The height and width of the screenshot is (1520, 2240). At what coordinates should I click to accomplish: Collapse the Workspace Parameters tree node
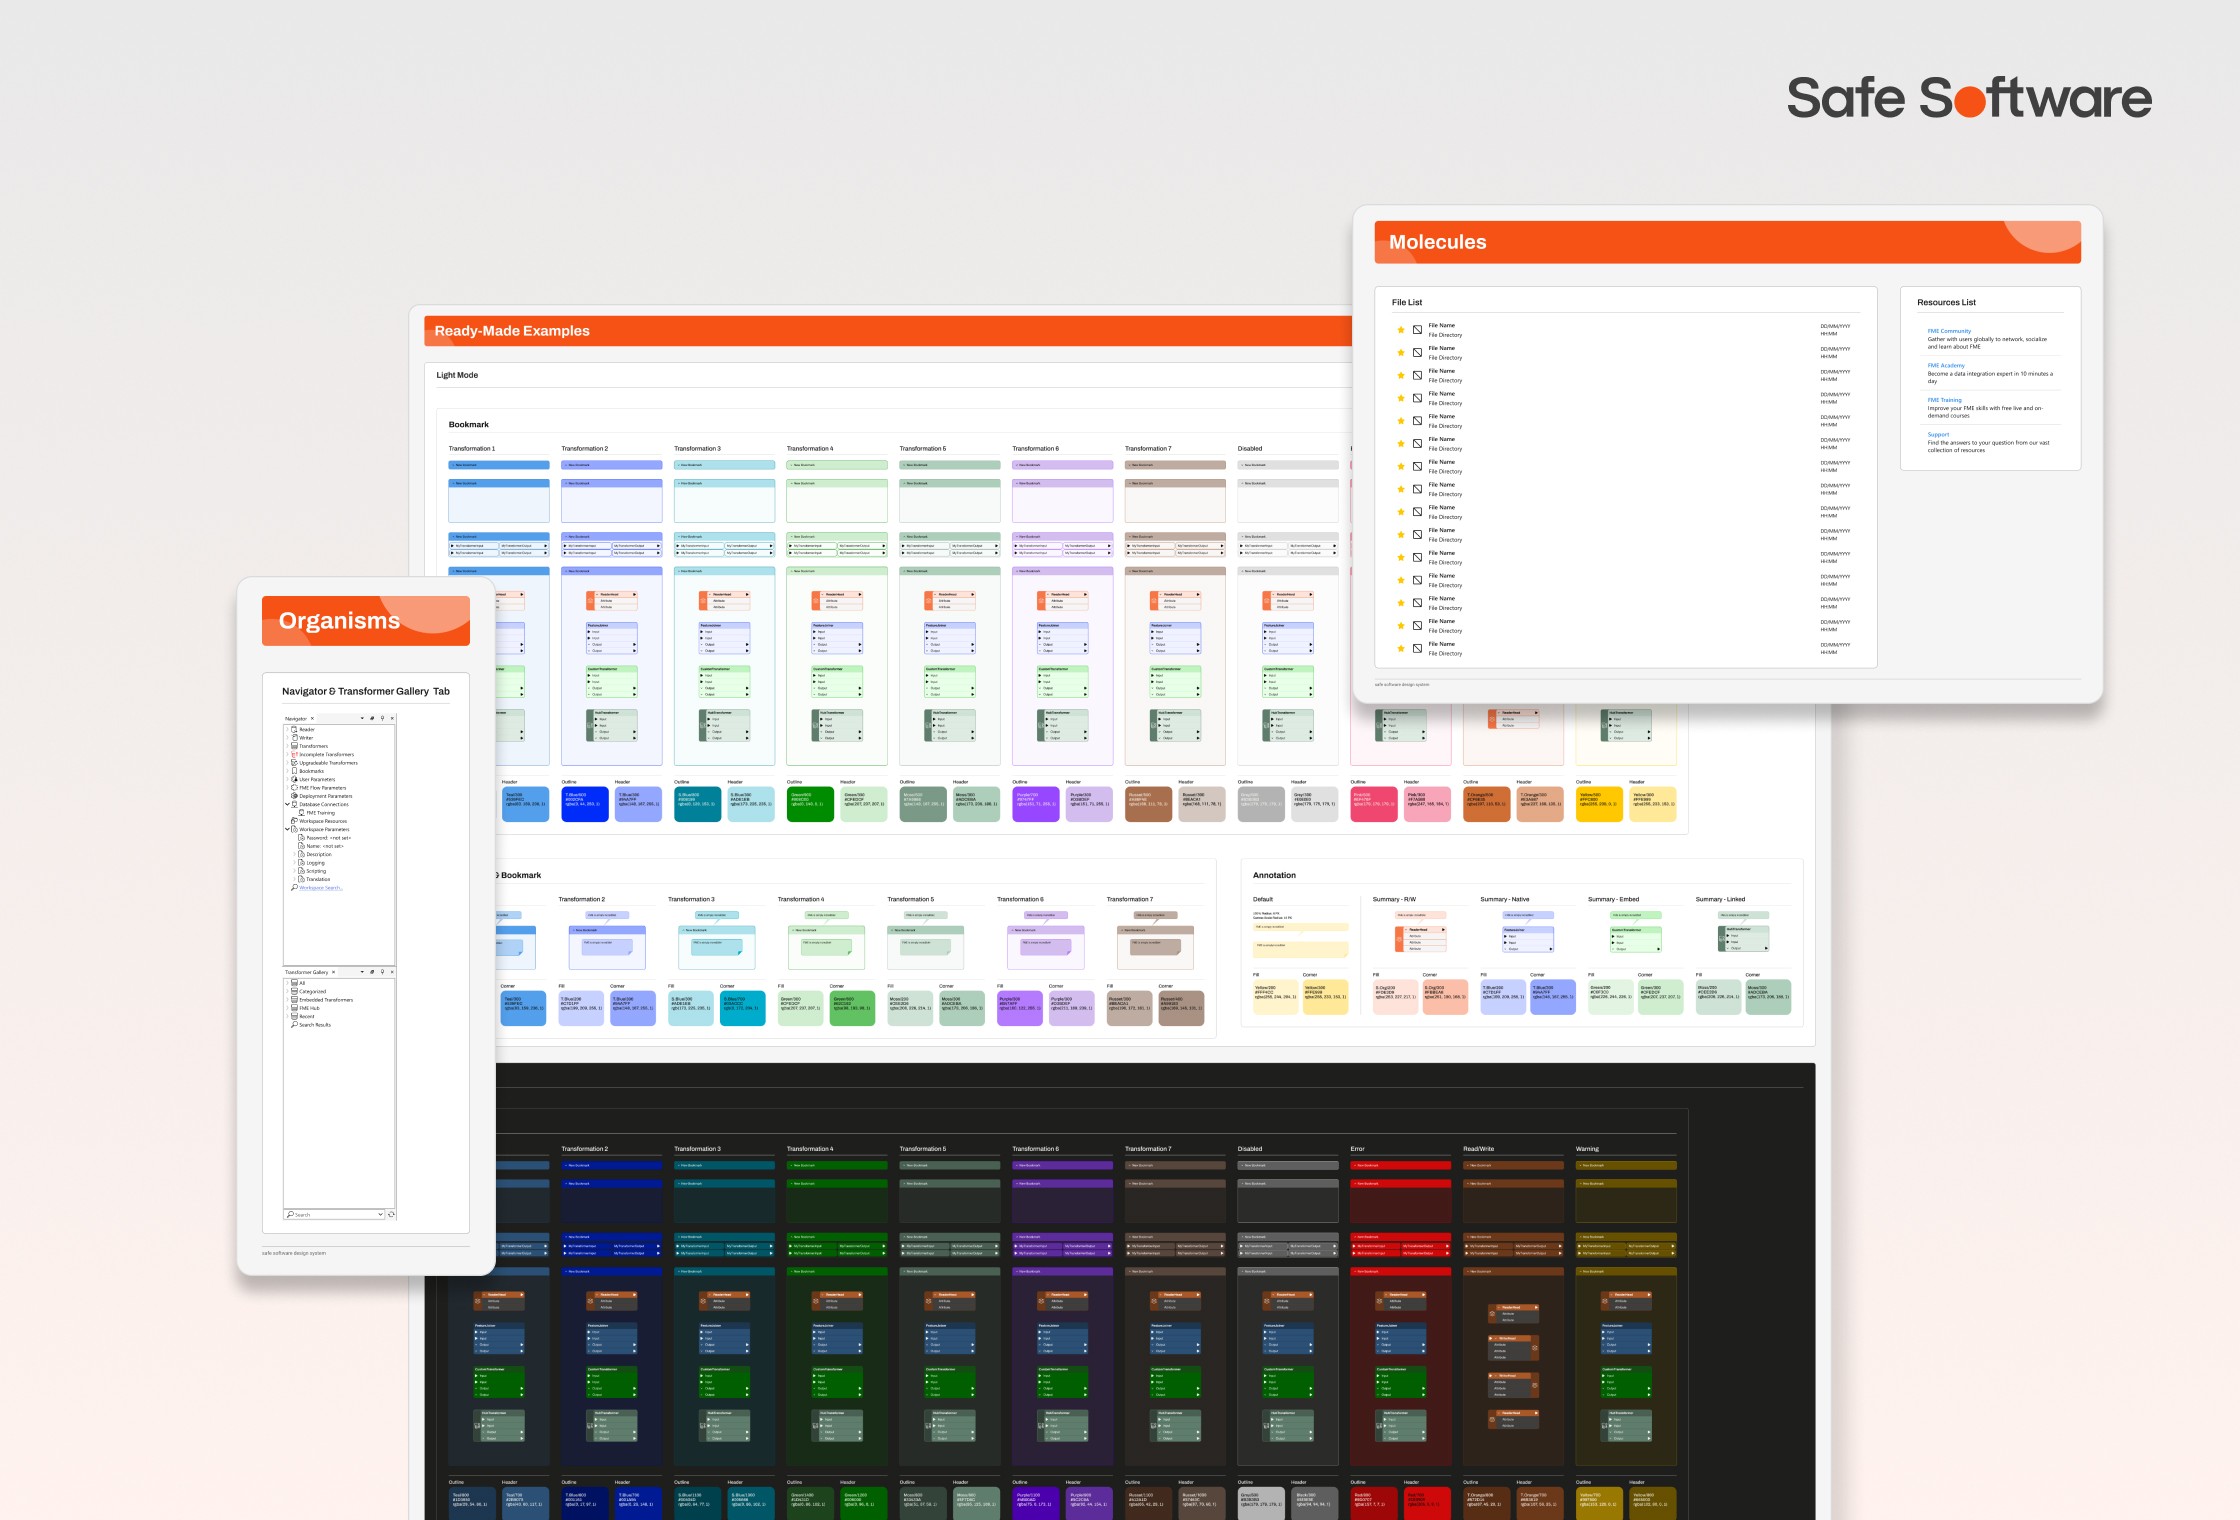pos(287,829)
